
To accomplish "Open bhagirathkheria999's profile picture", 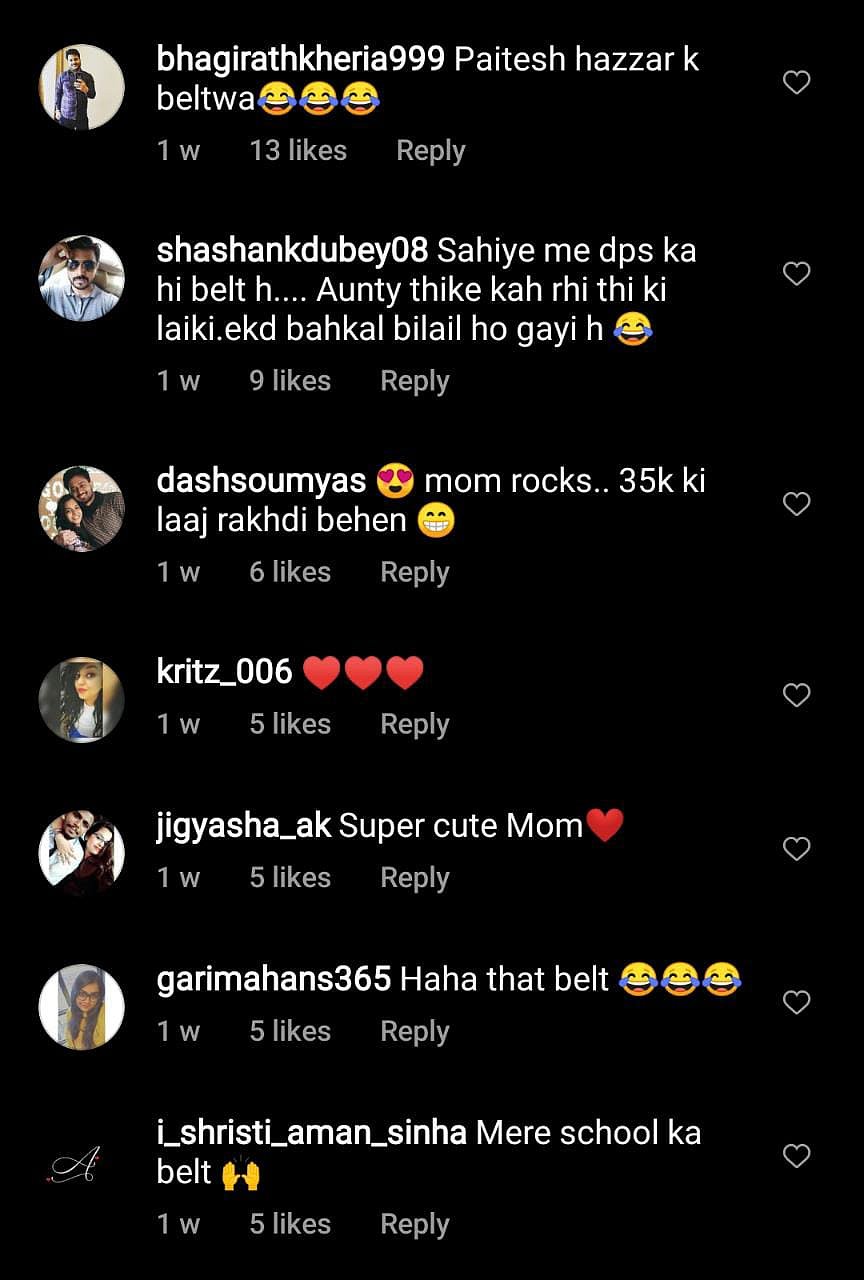I will click(x=81, y=87).
